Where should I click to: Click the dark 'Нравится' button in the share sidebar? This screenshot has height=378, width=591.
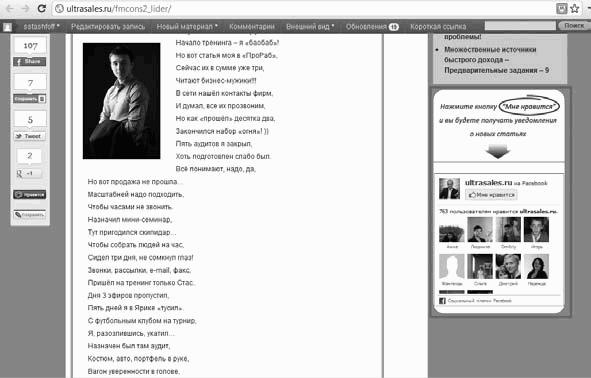(x=29, y=194)
